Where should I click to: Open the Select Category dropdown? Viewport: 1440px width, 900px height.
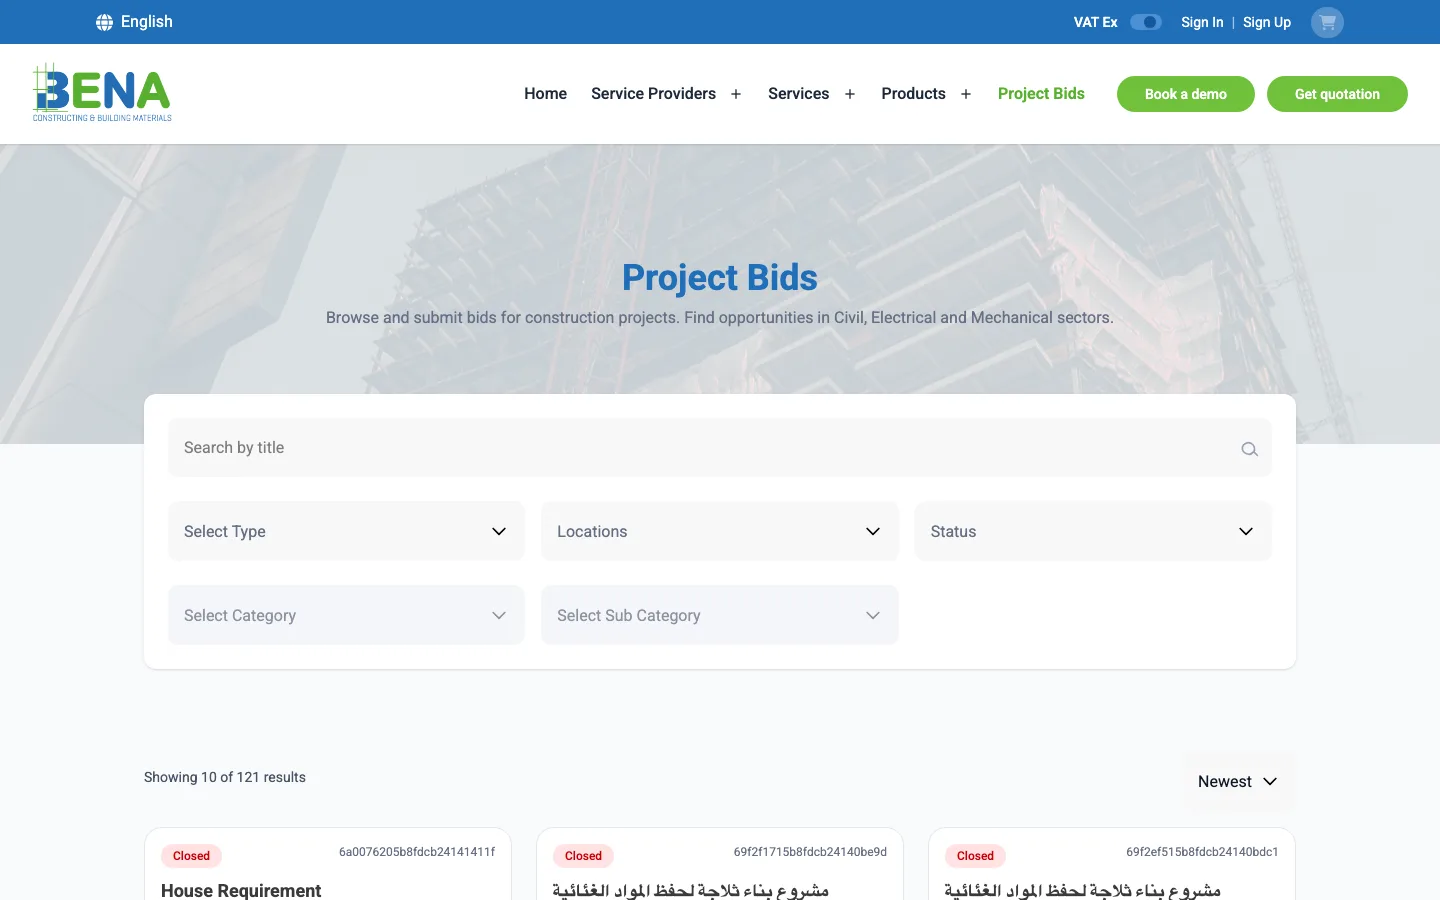coord(346,615)
